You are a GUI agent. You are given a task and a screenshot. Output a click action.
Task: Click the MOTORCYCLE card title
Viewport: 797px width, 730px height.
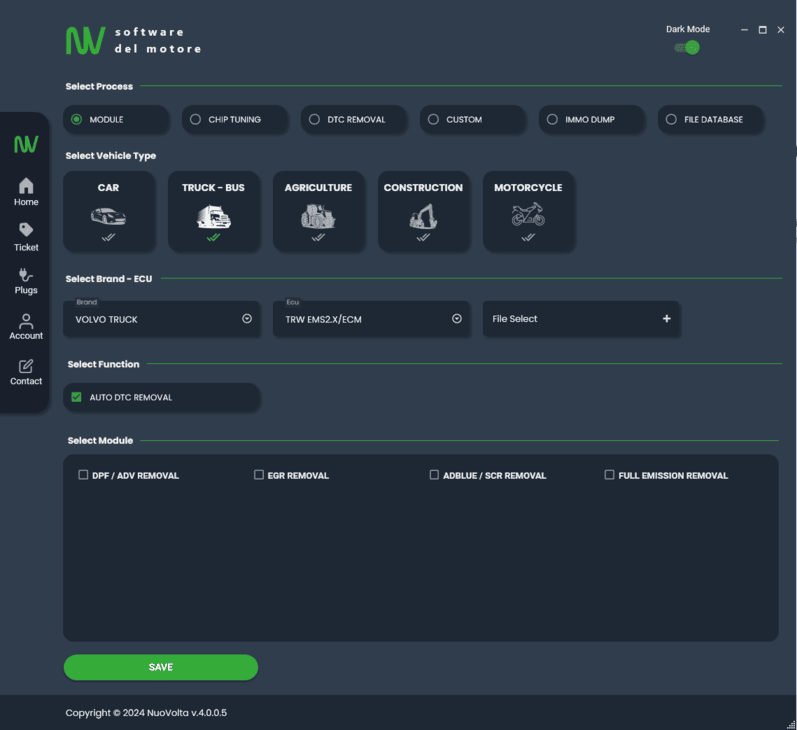[x=528, y=188]
